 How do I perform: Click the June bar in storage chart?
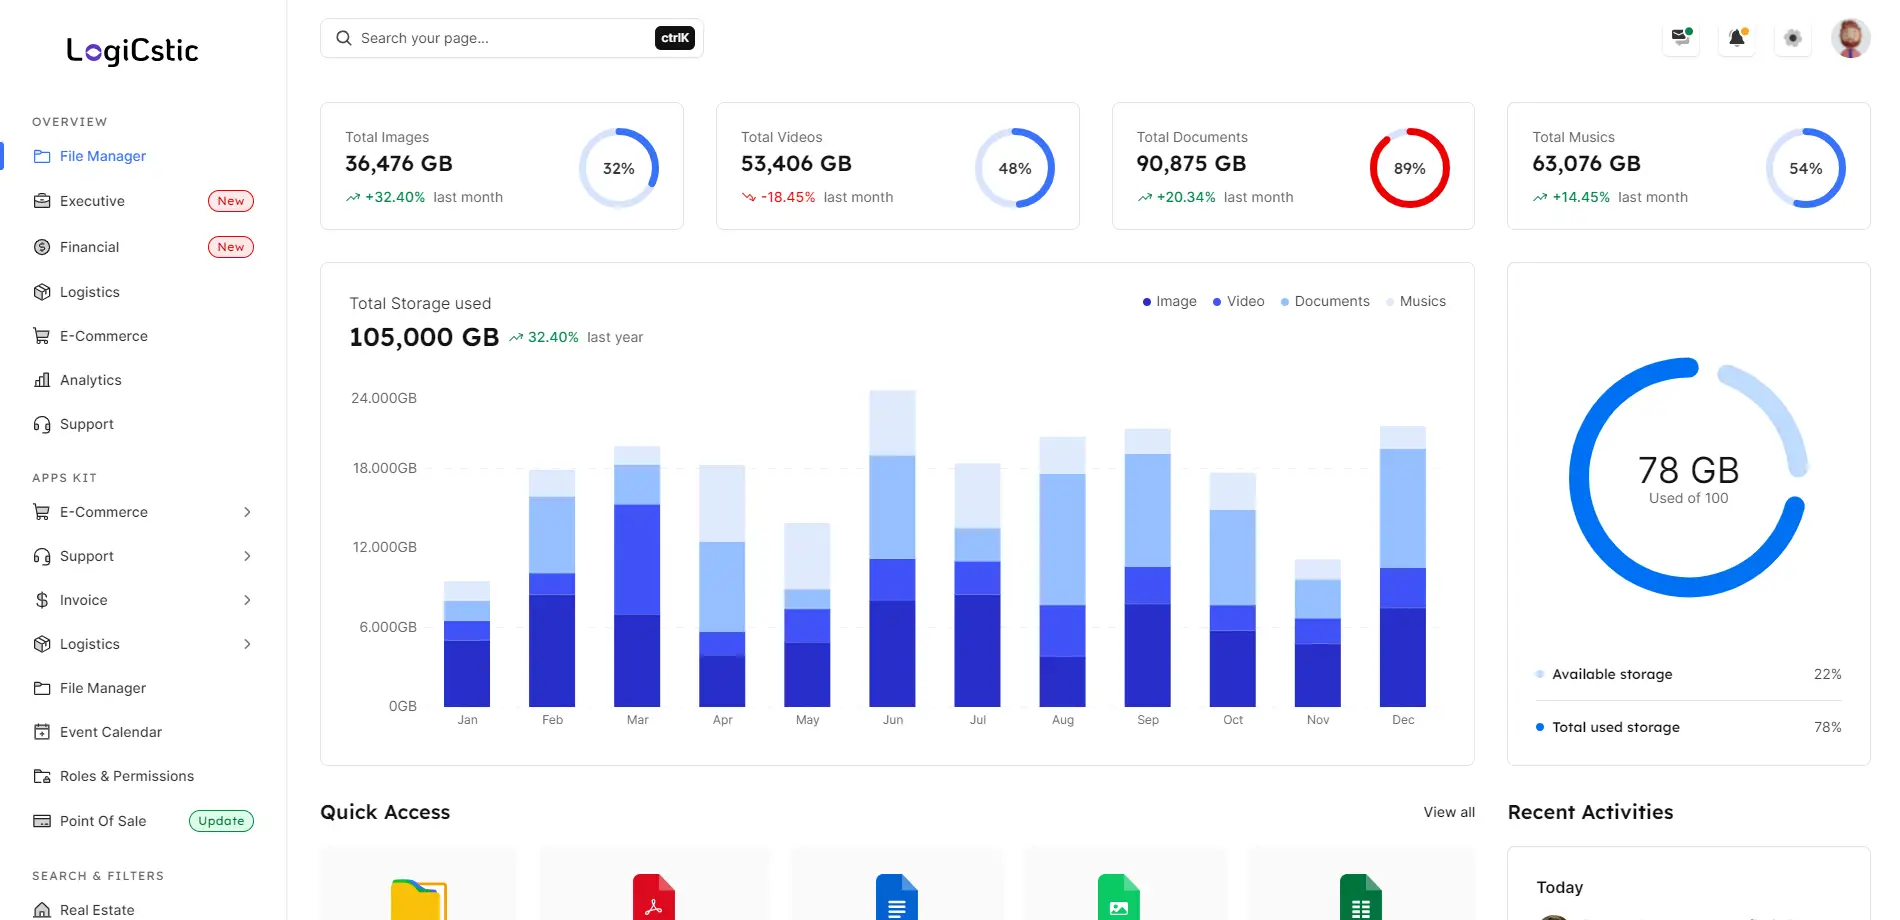(x=893, y=549)
